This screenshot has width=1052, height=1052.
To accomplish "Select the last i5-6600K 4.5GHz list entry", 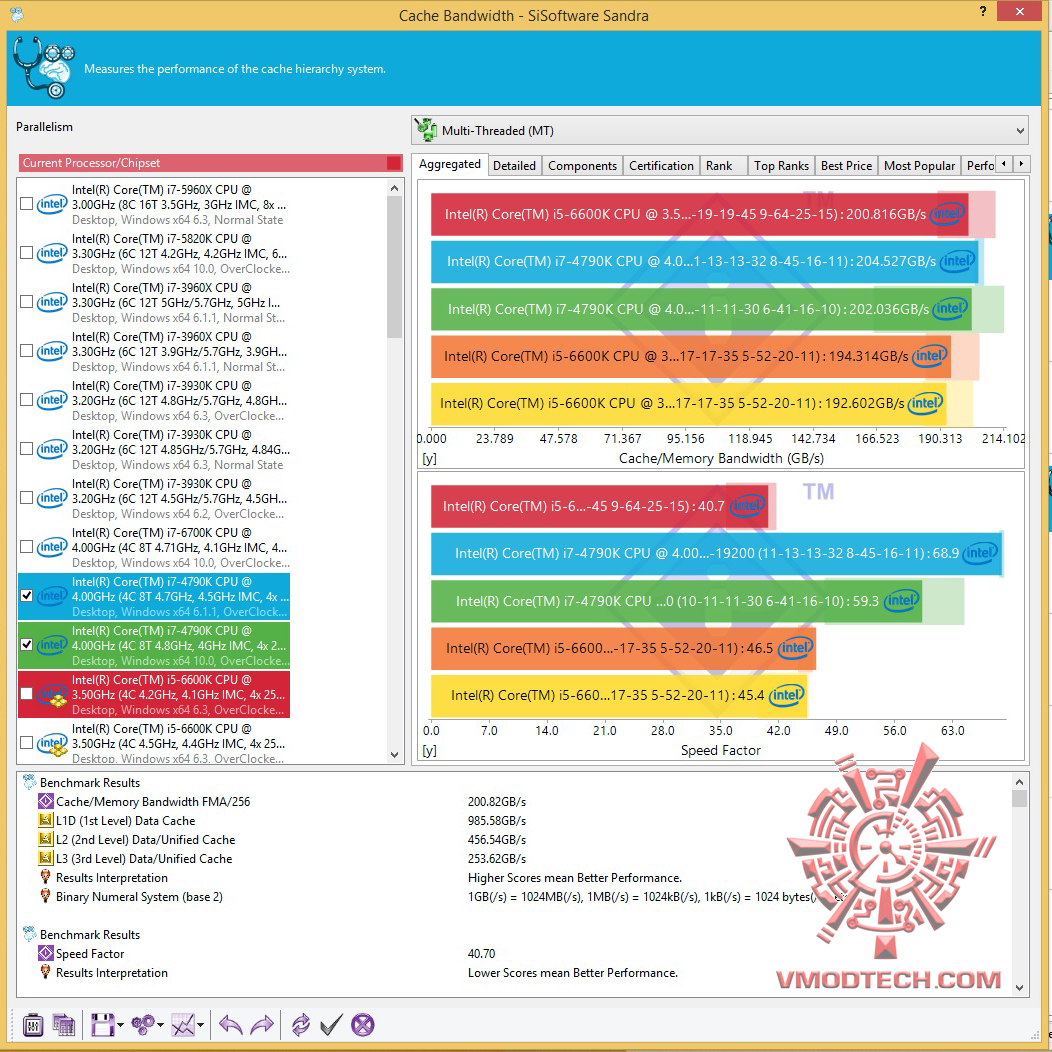I will [154, 743].
